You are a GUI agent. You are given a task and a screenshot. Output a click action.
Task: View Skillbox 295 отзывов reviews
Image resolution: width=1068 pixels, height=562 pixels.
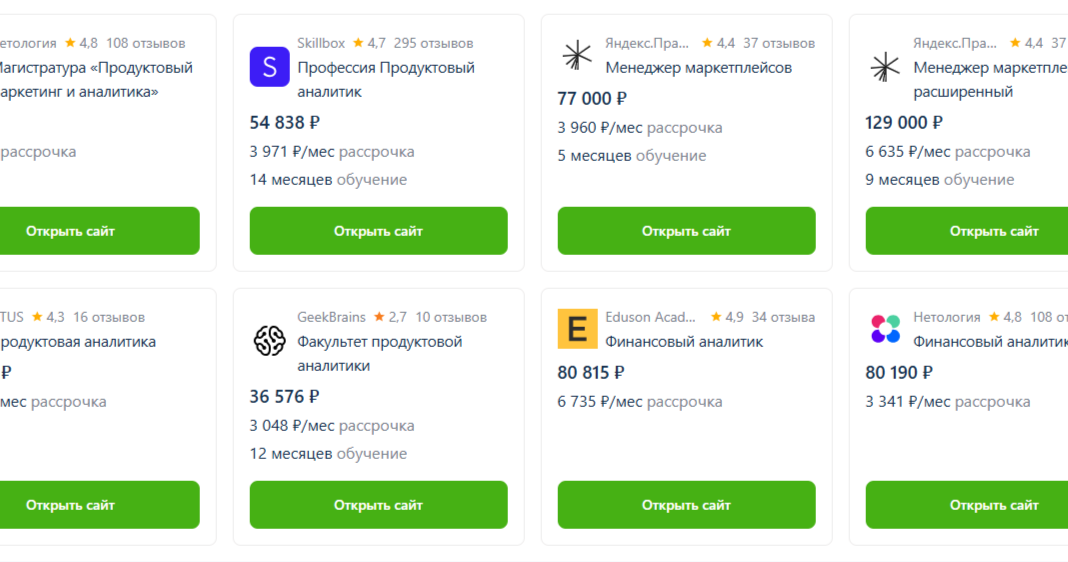433,43
